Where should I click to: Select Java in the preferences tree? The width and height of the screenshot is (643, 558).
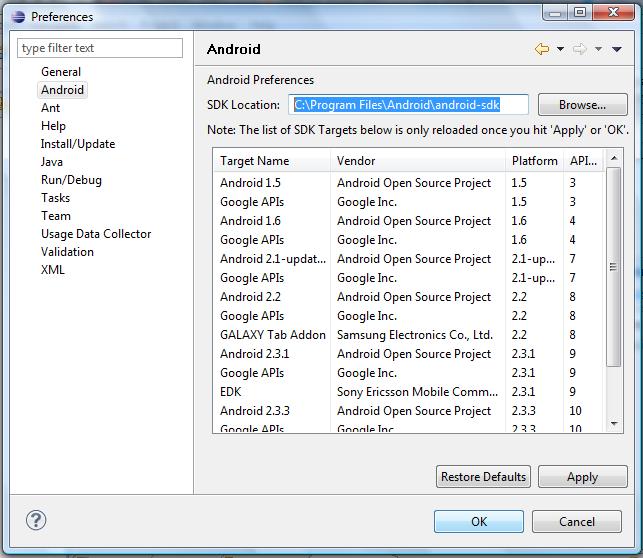[52, 162]
